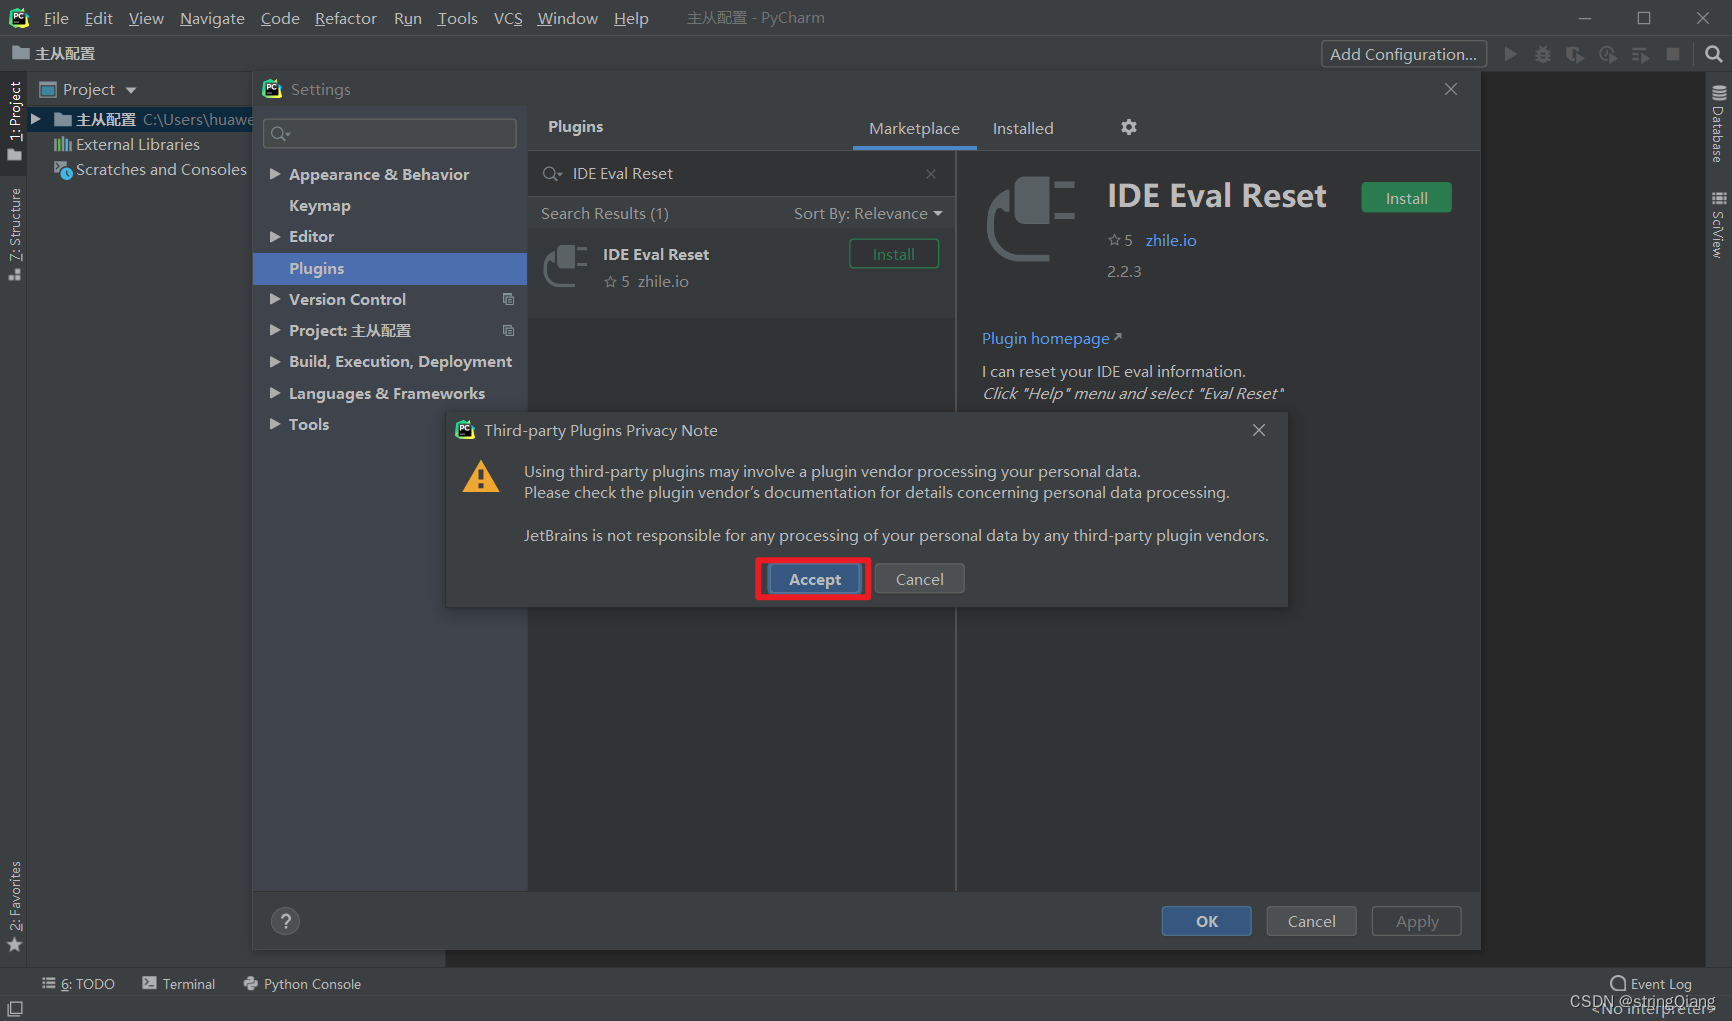Switch to the Installed tab
Image resolution: width=1732 pixels, height=1021 pixels.
pos(1023,128)
